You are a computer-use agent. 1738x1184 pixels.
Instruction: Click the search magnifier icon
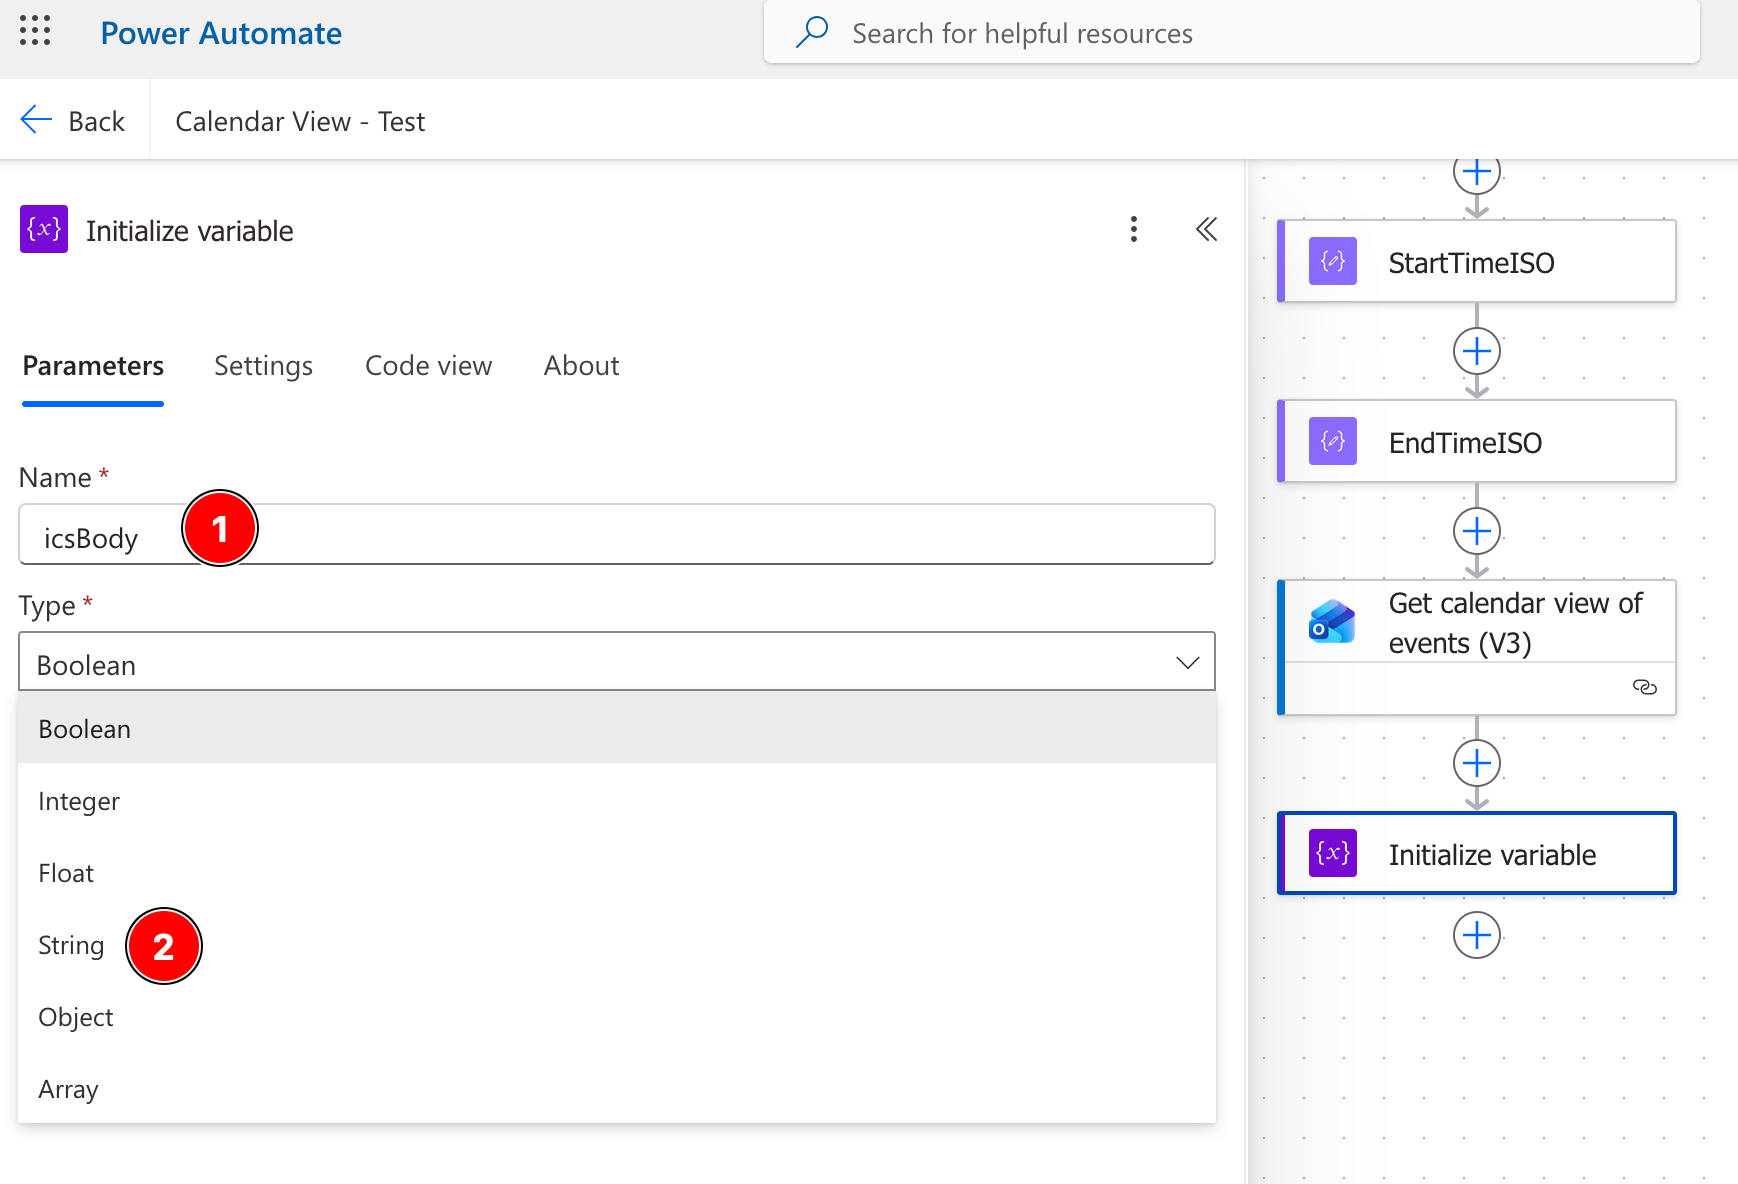pos(812,32)
